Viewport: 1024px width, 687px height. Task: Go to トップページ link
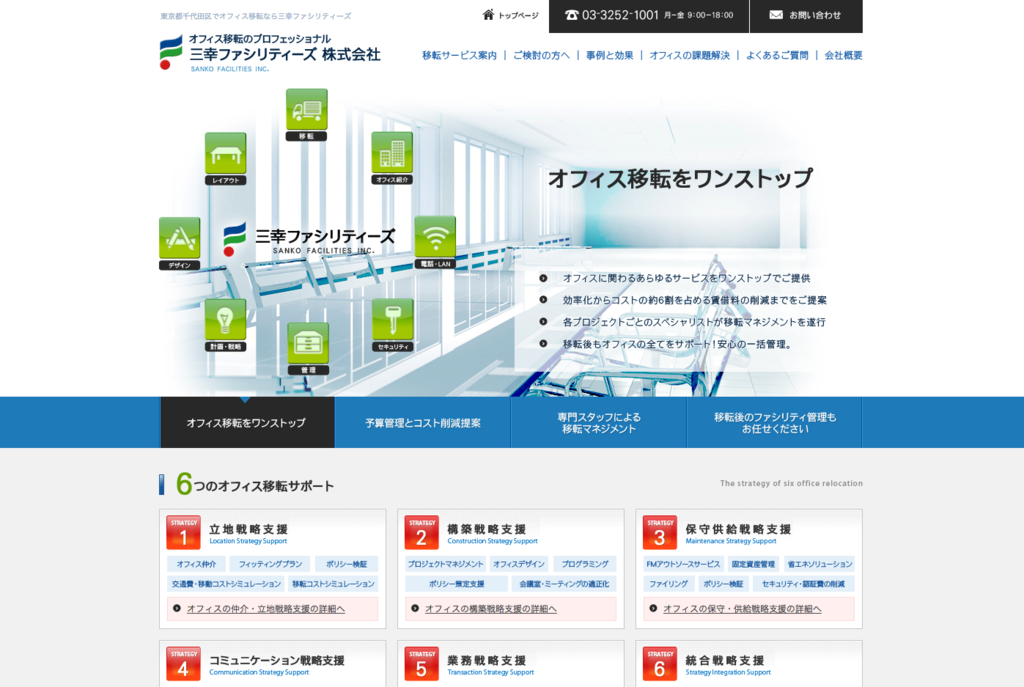coord(511,15)
